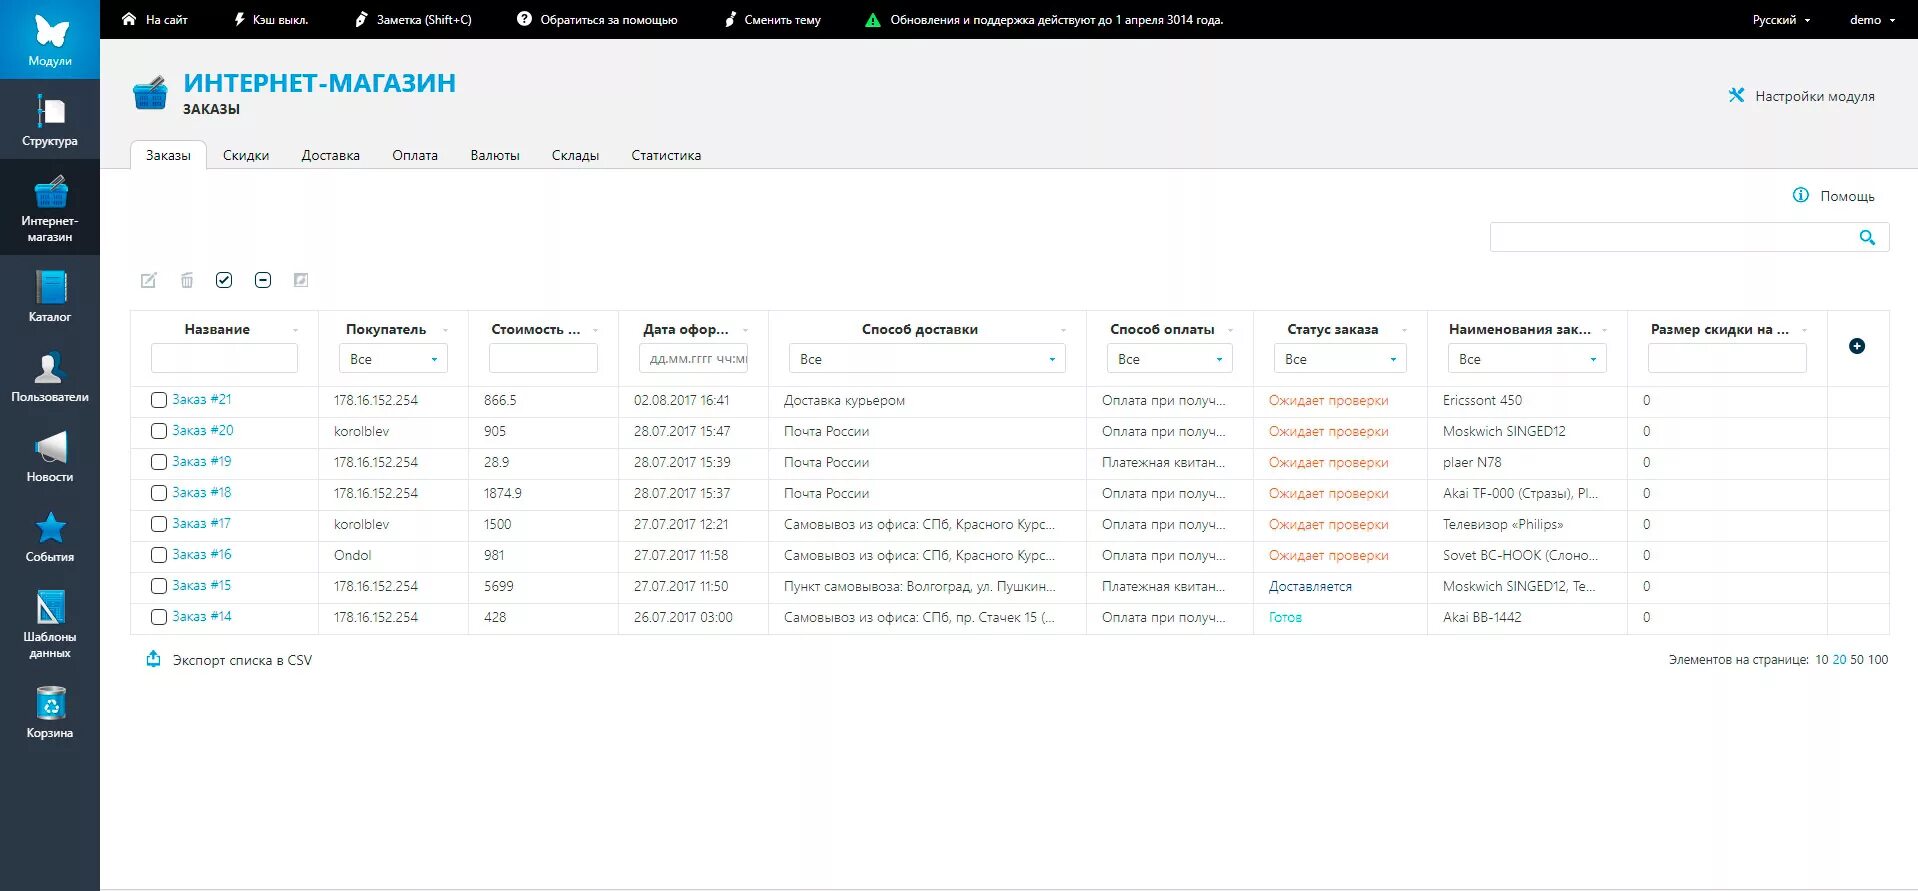Open Каталог module in sidebar
The width and height of the screenshot is (1918, 891).
(x=50, y=295)
